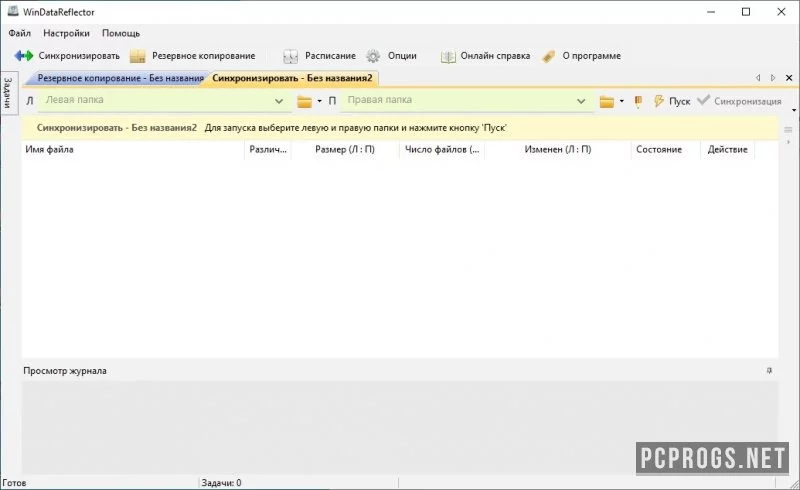Sort by Состояние column header
The height and width of the screenshot is (490, 800).
[x=666, y=150]
